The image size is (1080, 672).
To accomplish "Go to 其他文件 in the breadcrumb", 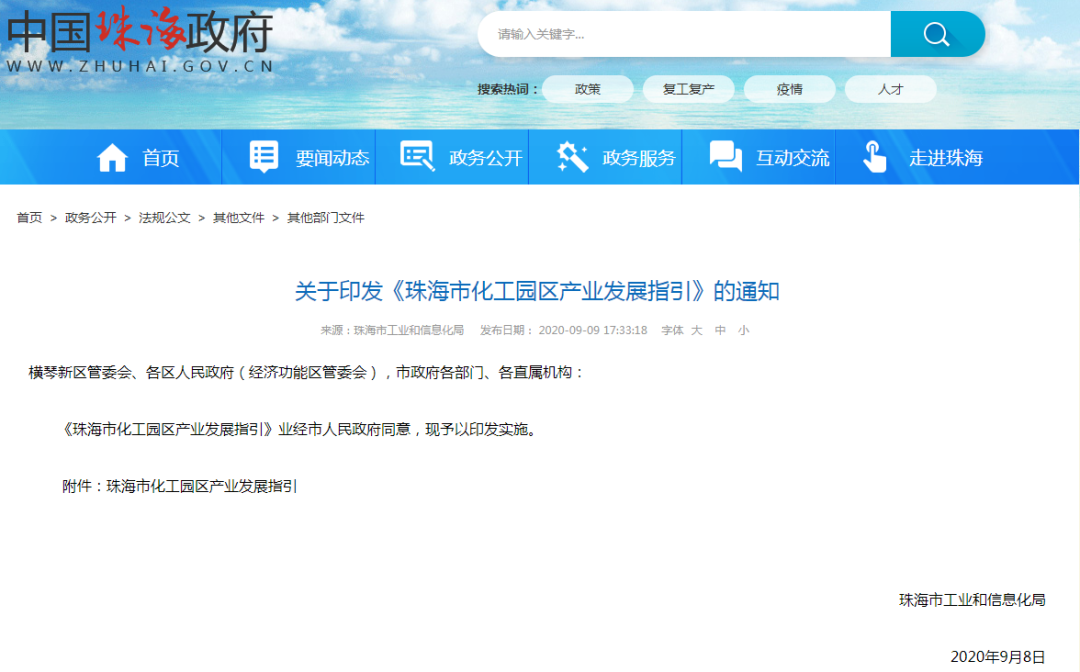I will click(238, 218).
